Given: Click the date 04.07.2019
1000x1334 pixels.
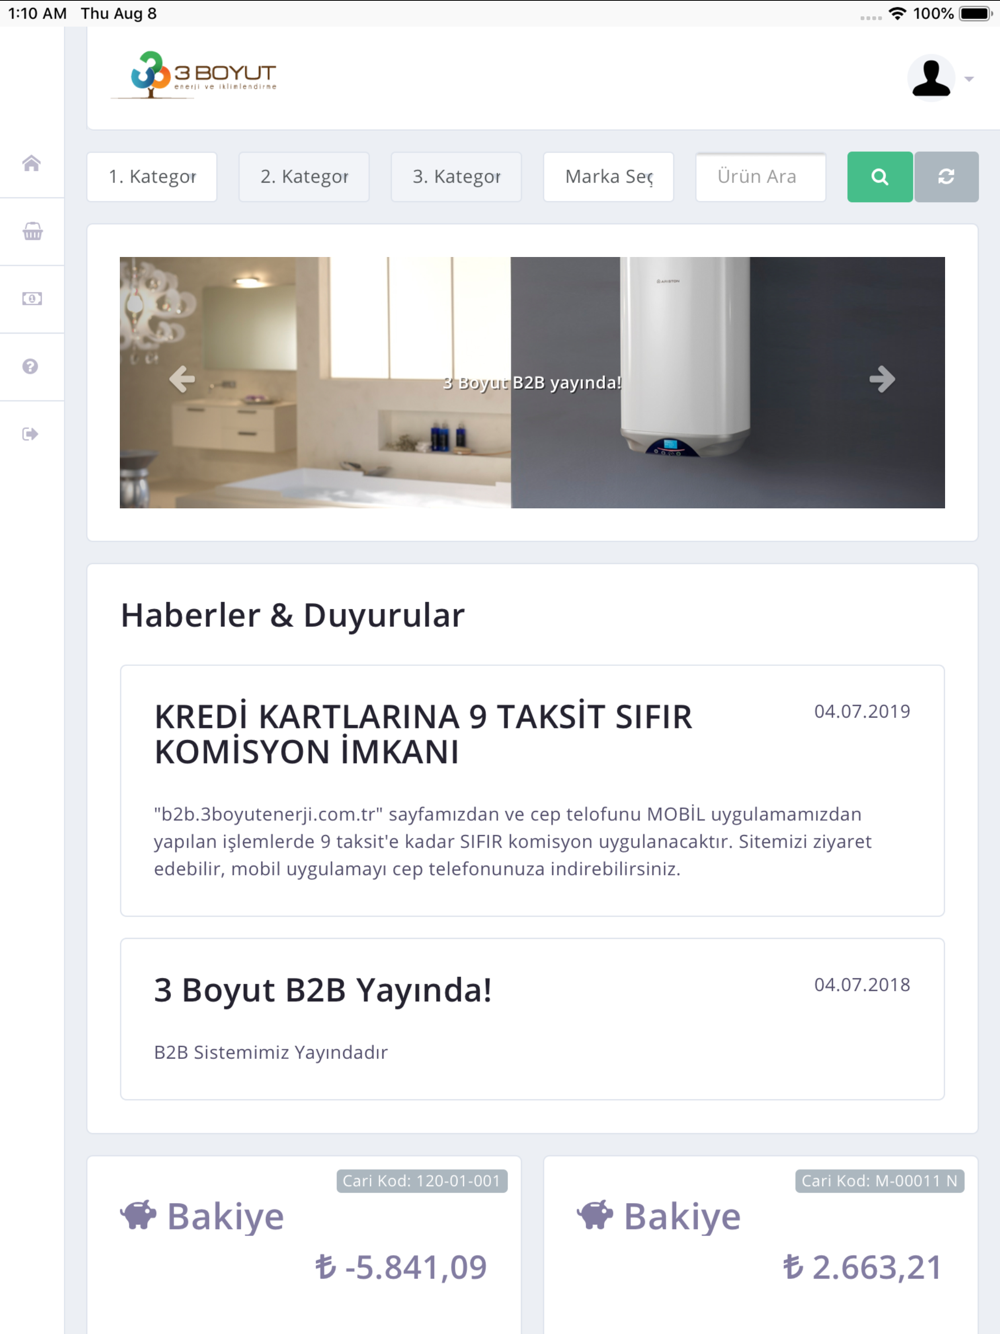Looking at the screenshot, I should pyautogui.click(x=862, y=712).
